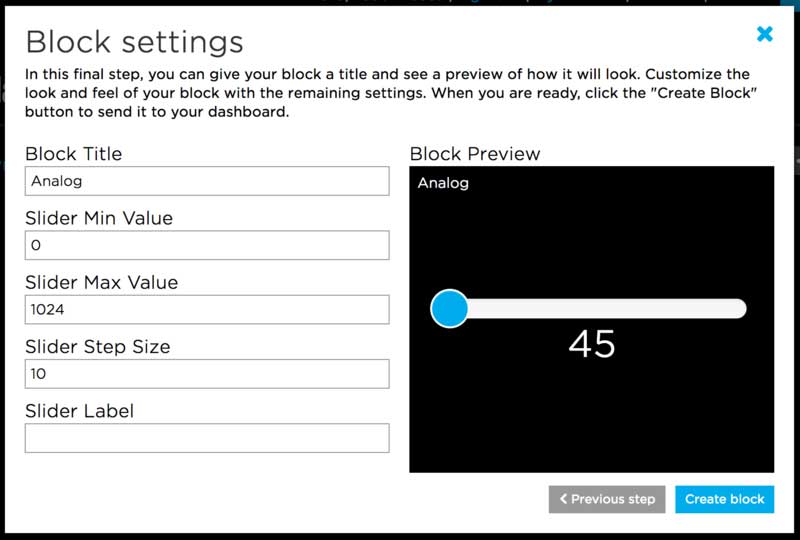The image size is (800, 540).
Task: Click the Block Title input field
Action: pos(206,181)
